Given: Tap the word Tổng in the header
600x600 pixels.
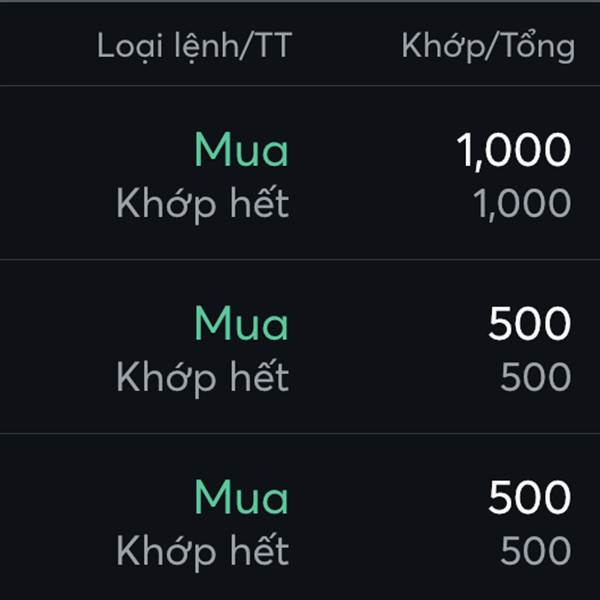Looking at the screenshot, I should [536, 47].
